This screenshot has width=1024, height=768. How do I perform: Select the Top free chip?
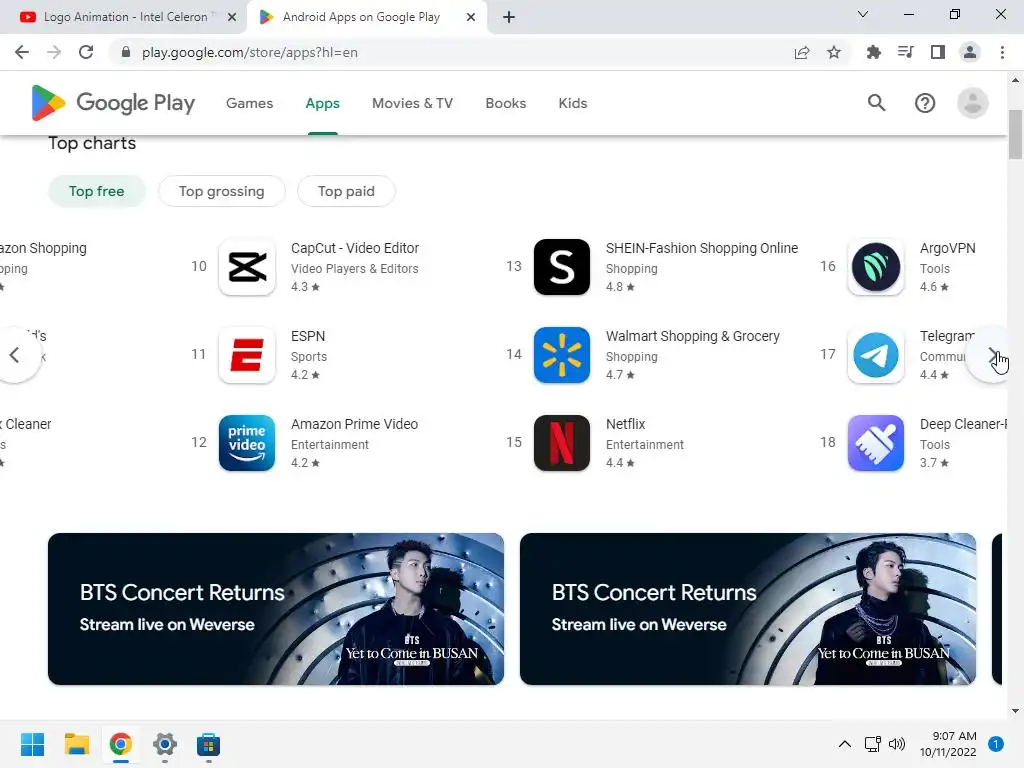(97, 191)
